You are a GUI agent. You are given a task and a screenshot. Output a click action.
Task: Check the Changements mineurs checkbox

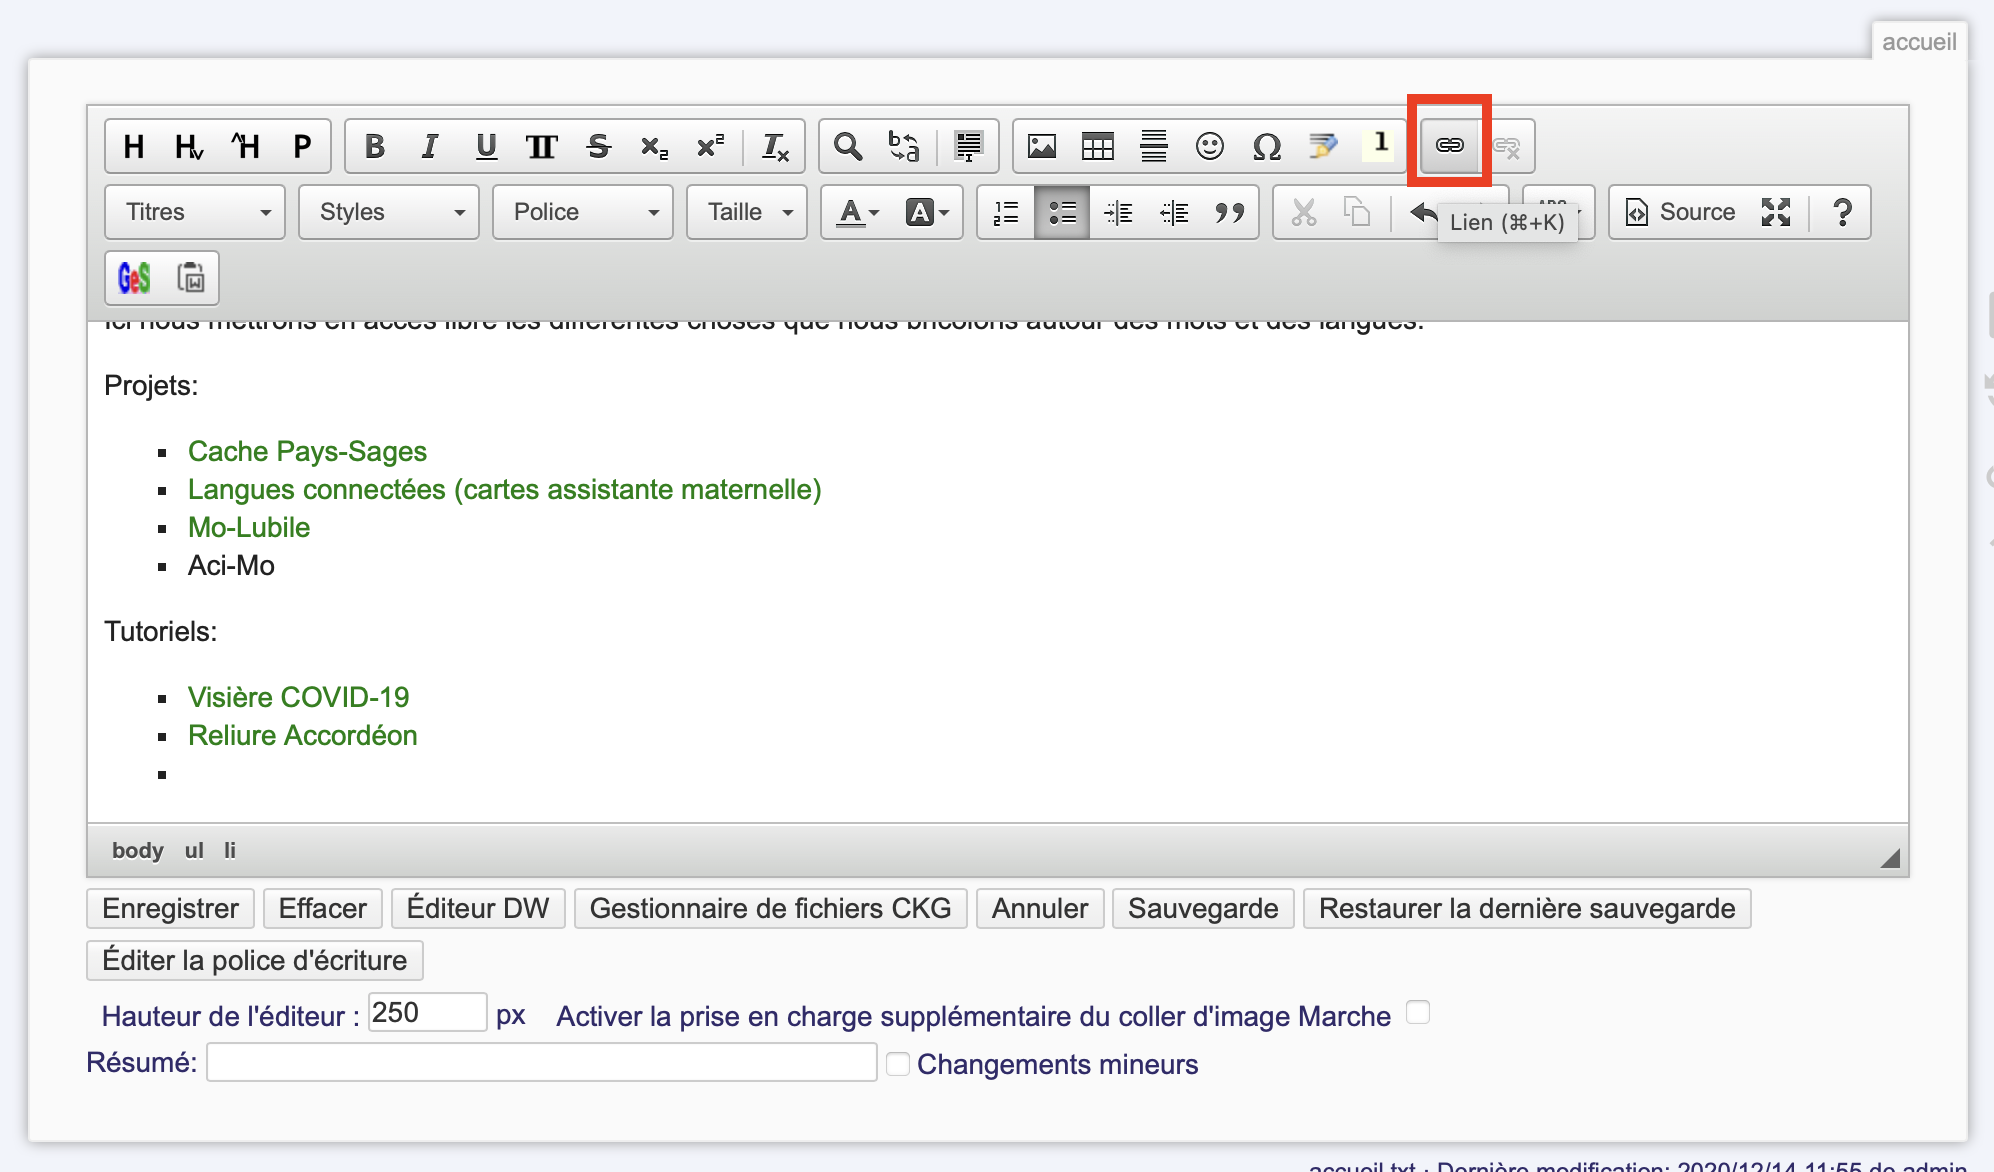[898, 1064]
